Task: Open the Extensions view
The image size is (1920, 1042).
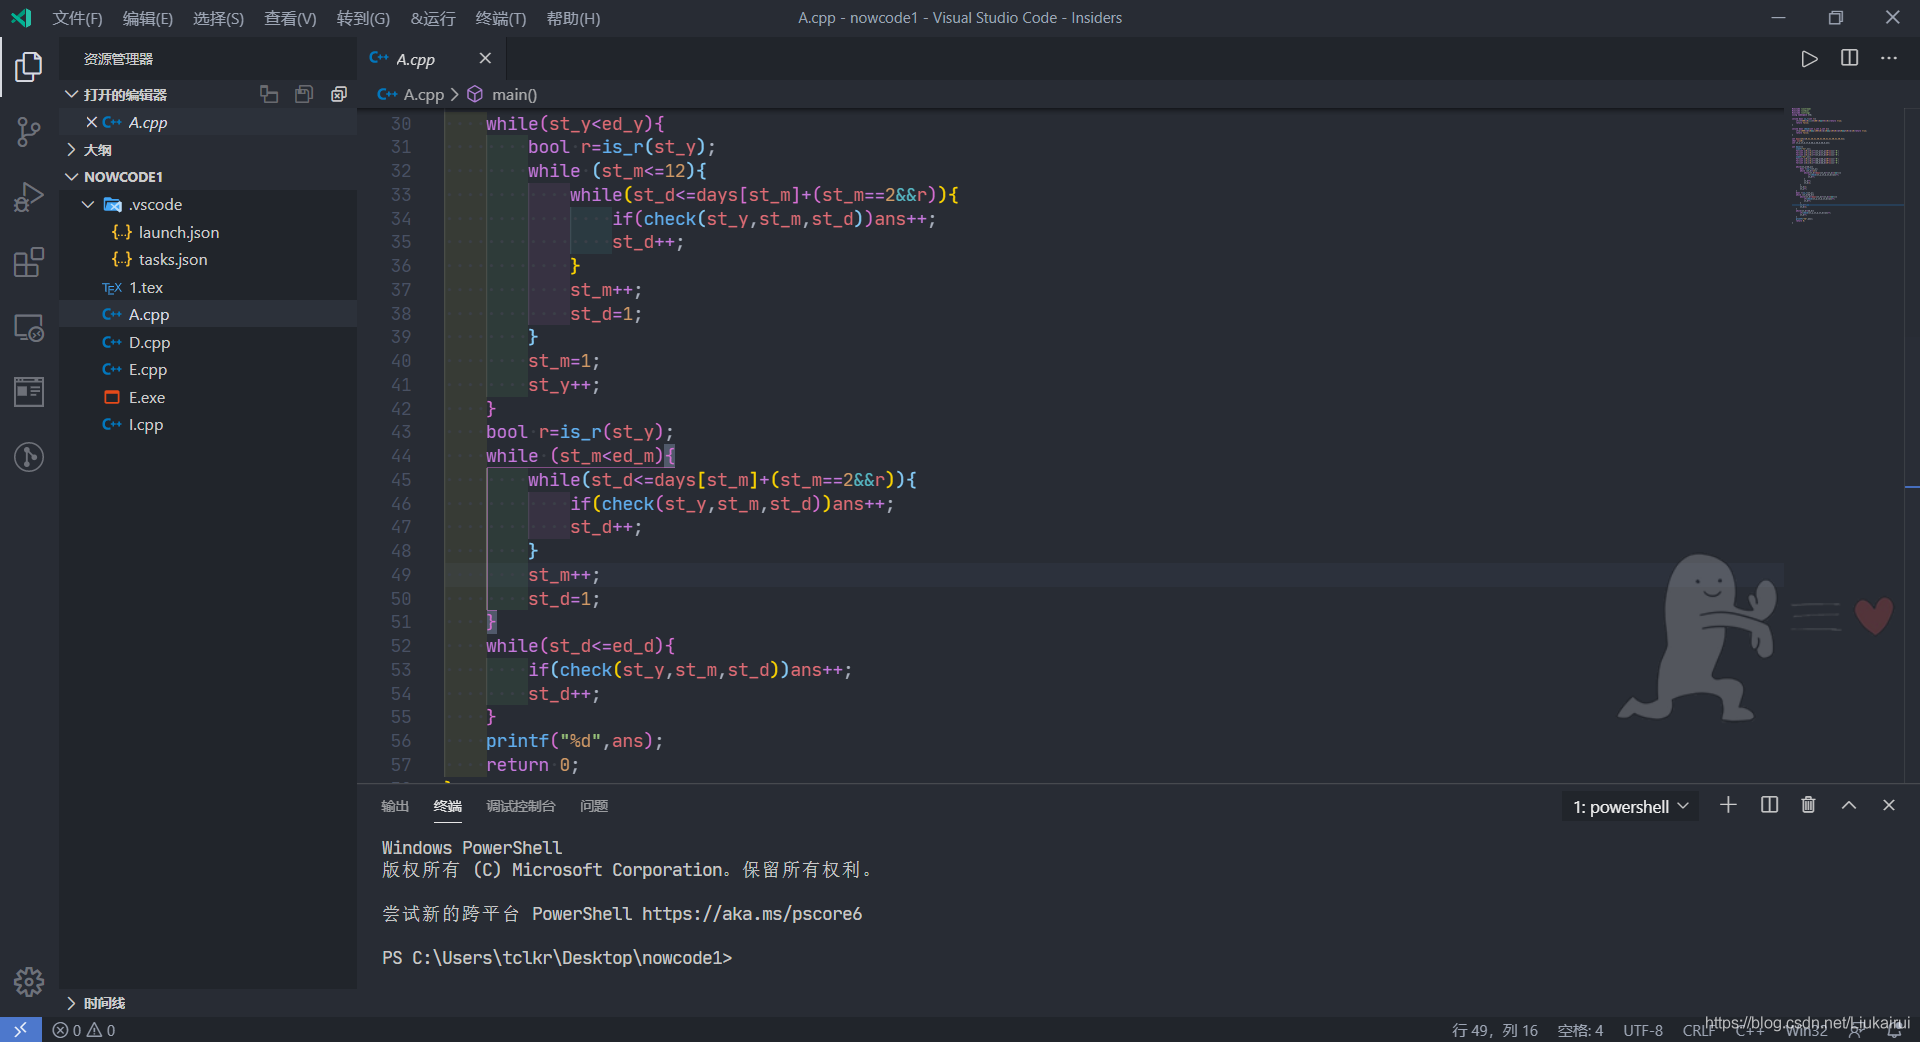Action: click(x=29, y=262)
